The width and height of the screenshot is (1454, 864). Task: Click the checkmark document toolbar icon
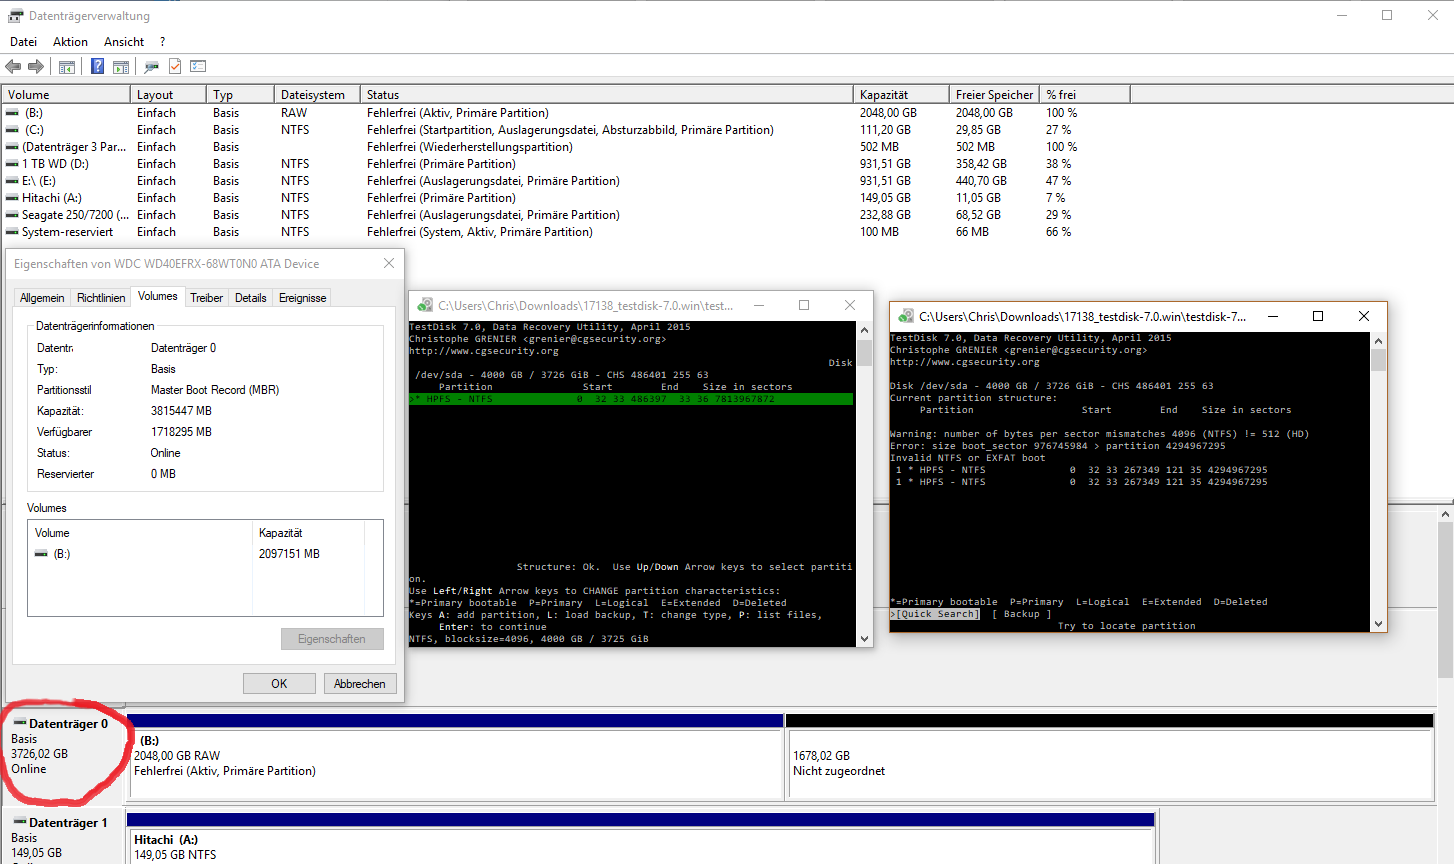point(175,66)
